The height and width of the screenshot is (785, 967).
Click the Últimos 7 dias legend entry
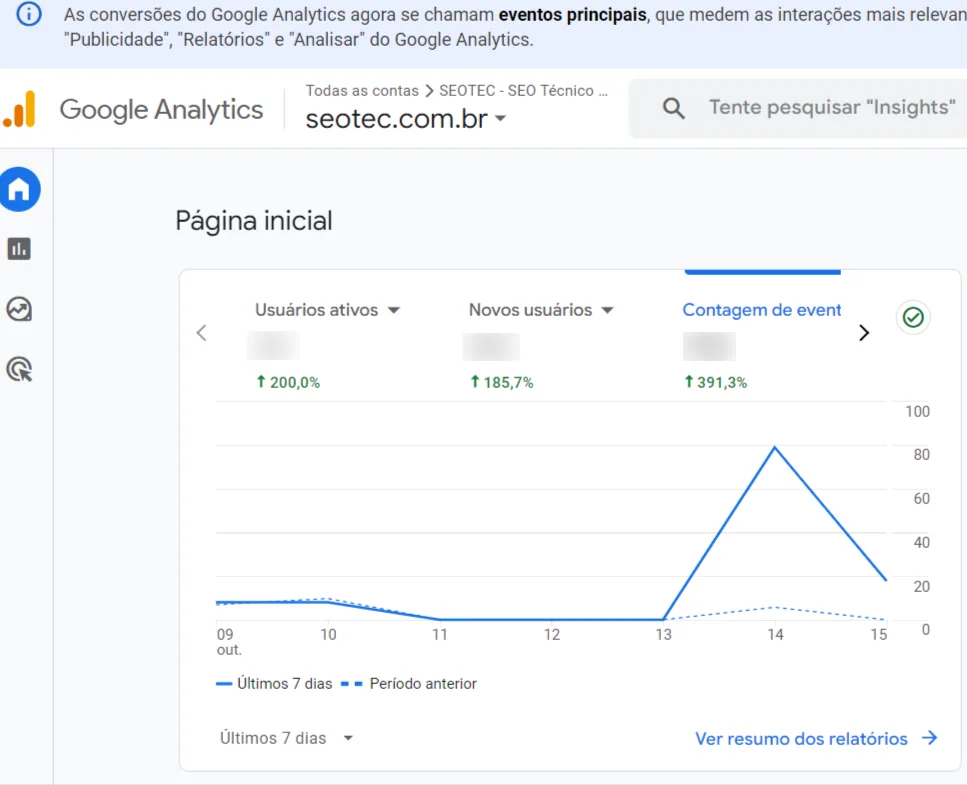274,683
